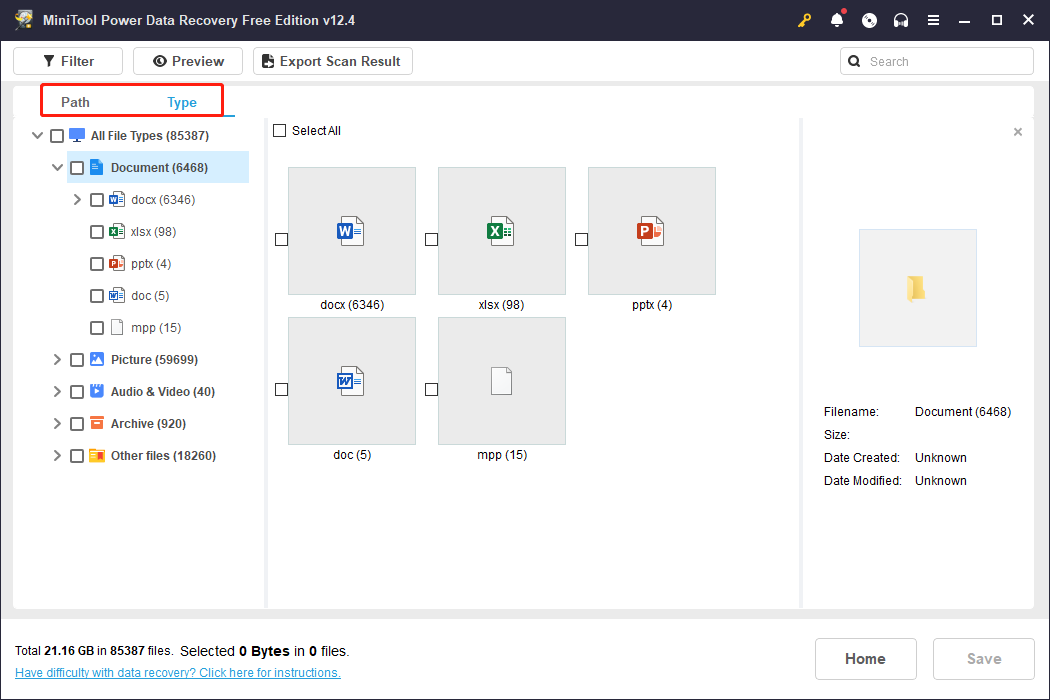Click the Other files category icon
Image resolution: width=1050 pixels, height=700 pixels.
pos(96,456)
